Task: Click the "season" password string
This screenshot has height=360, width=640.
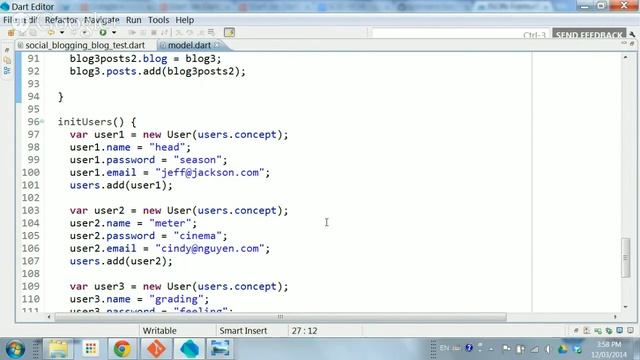Action: point(198,160)
